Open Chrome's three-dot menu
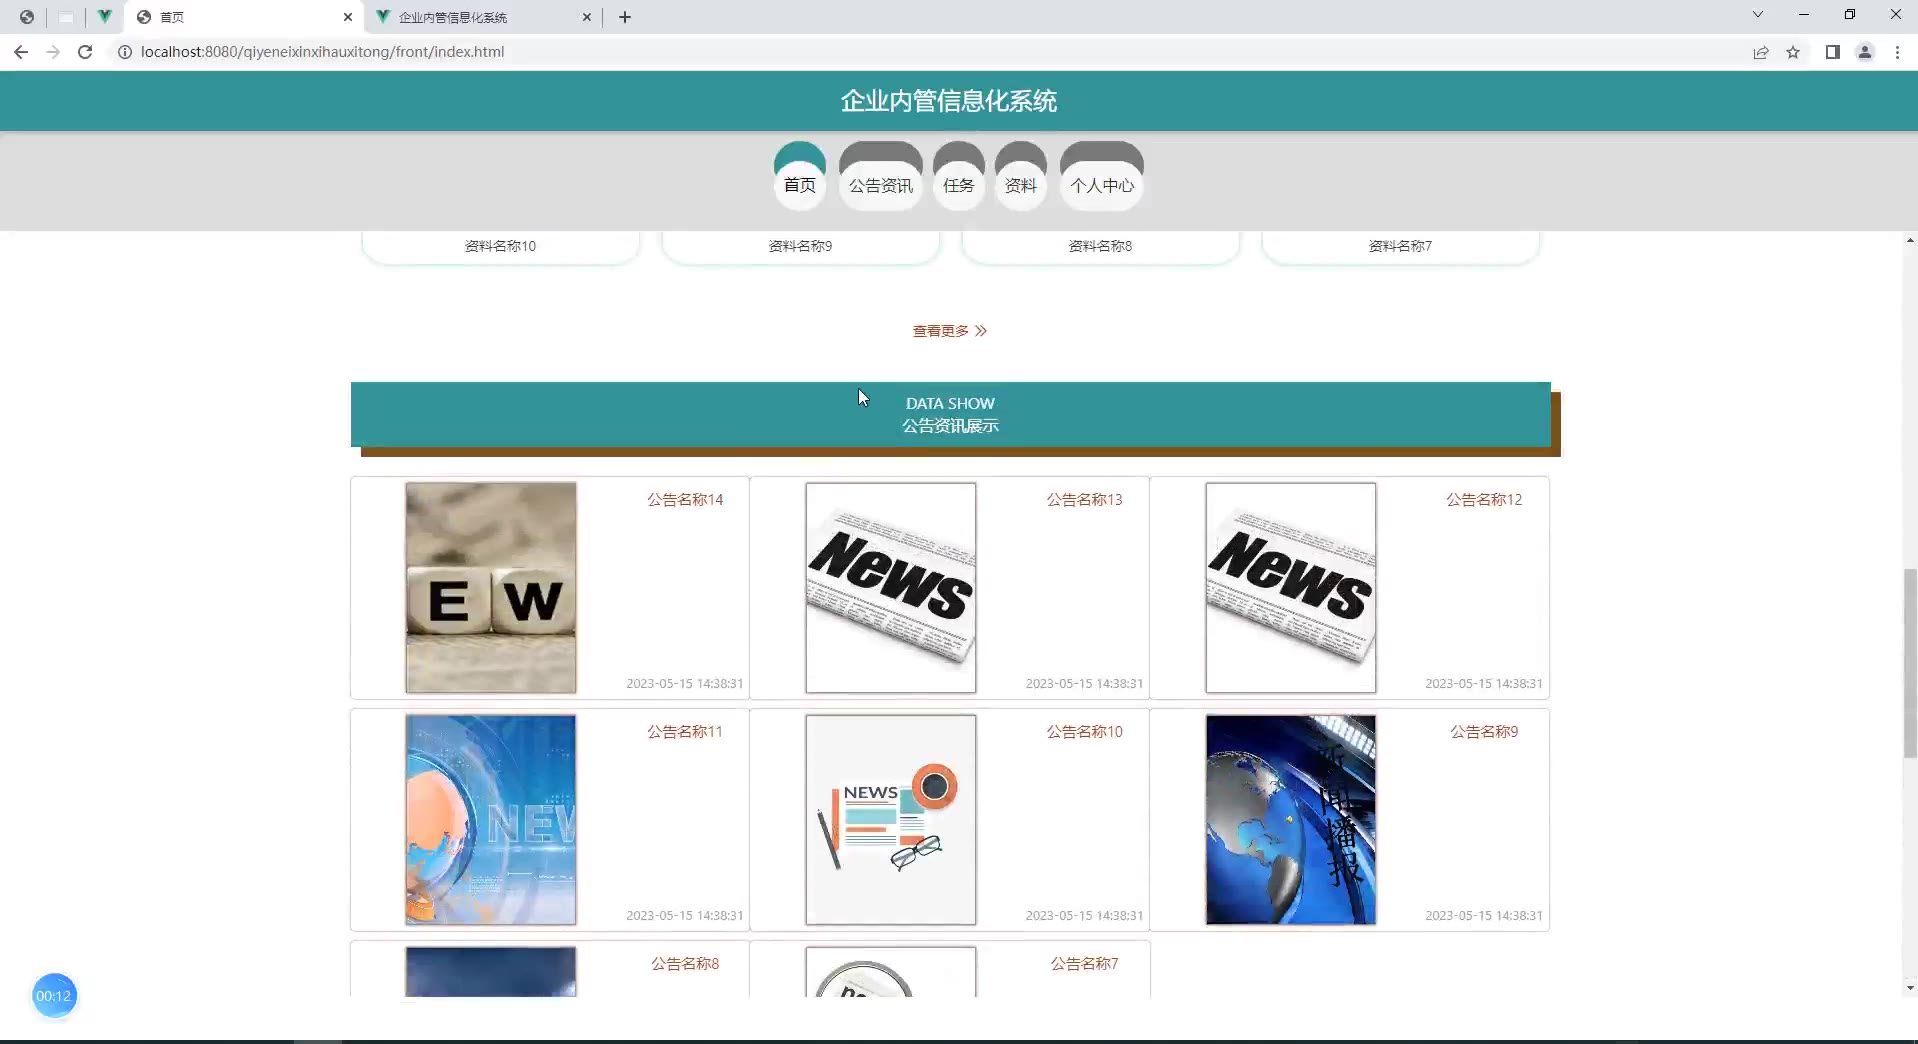Image resolution: width=1918 pixels, height=1044 pixels. [x=1897, y=52]
